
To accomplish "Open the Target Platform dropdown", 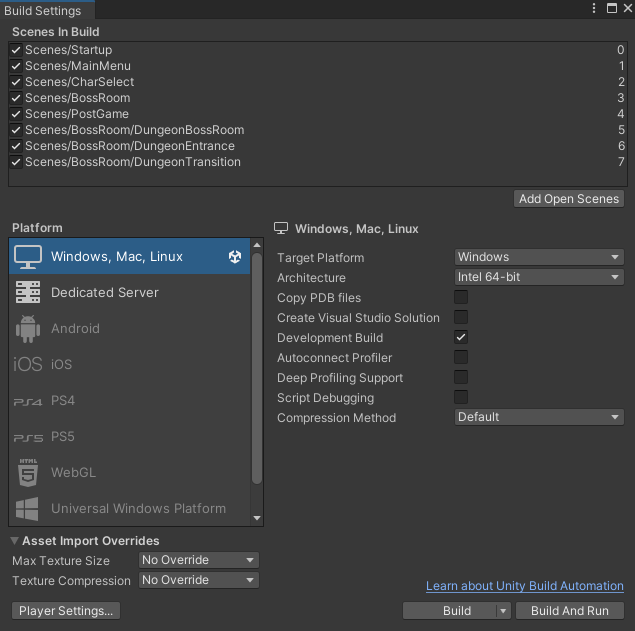I will pyautogui.click(x=539, y=257).
